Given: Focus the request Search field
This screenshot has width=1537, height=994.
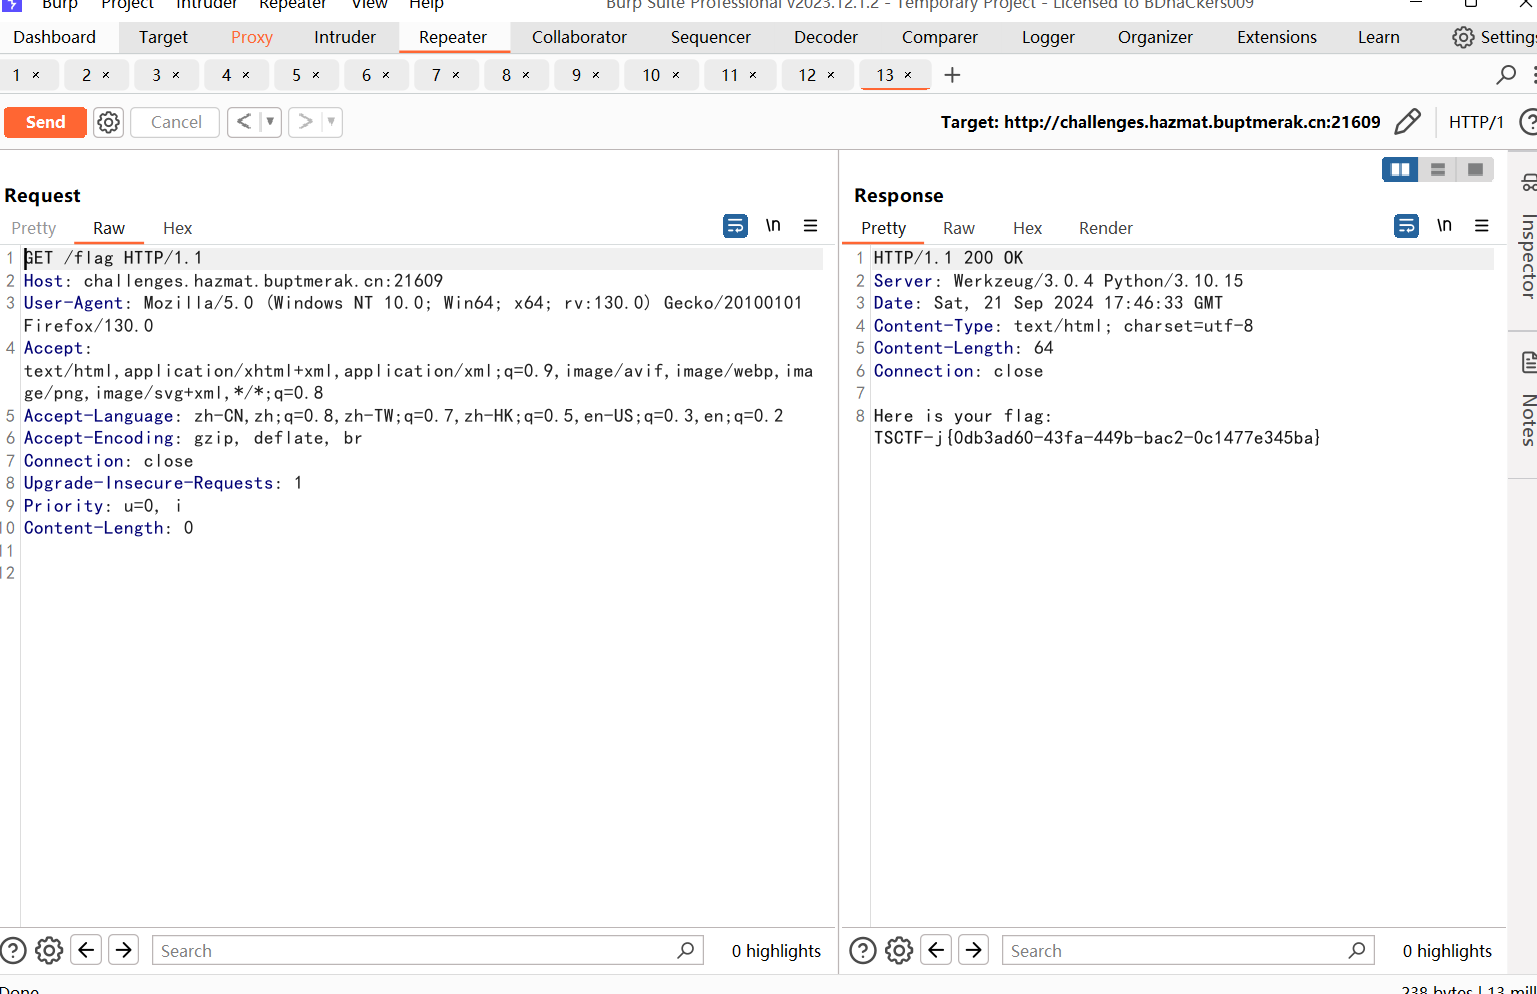Looking at the screenshot, I should 427,950.
